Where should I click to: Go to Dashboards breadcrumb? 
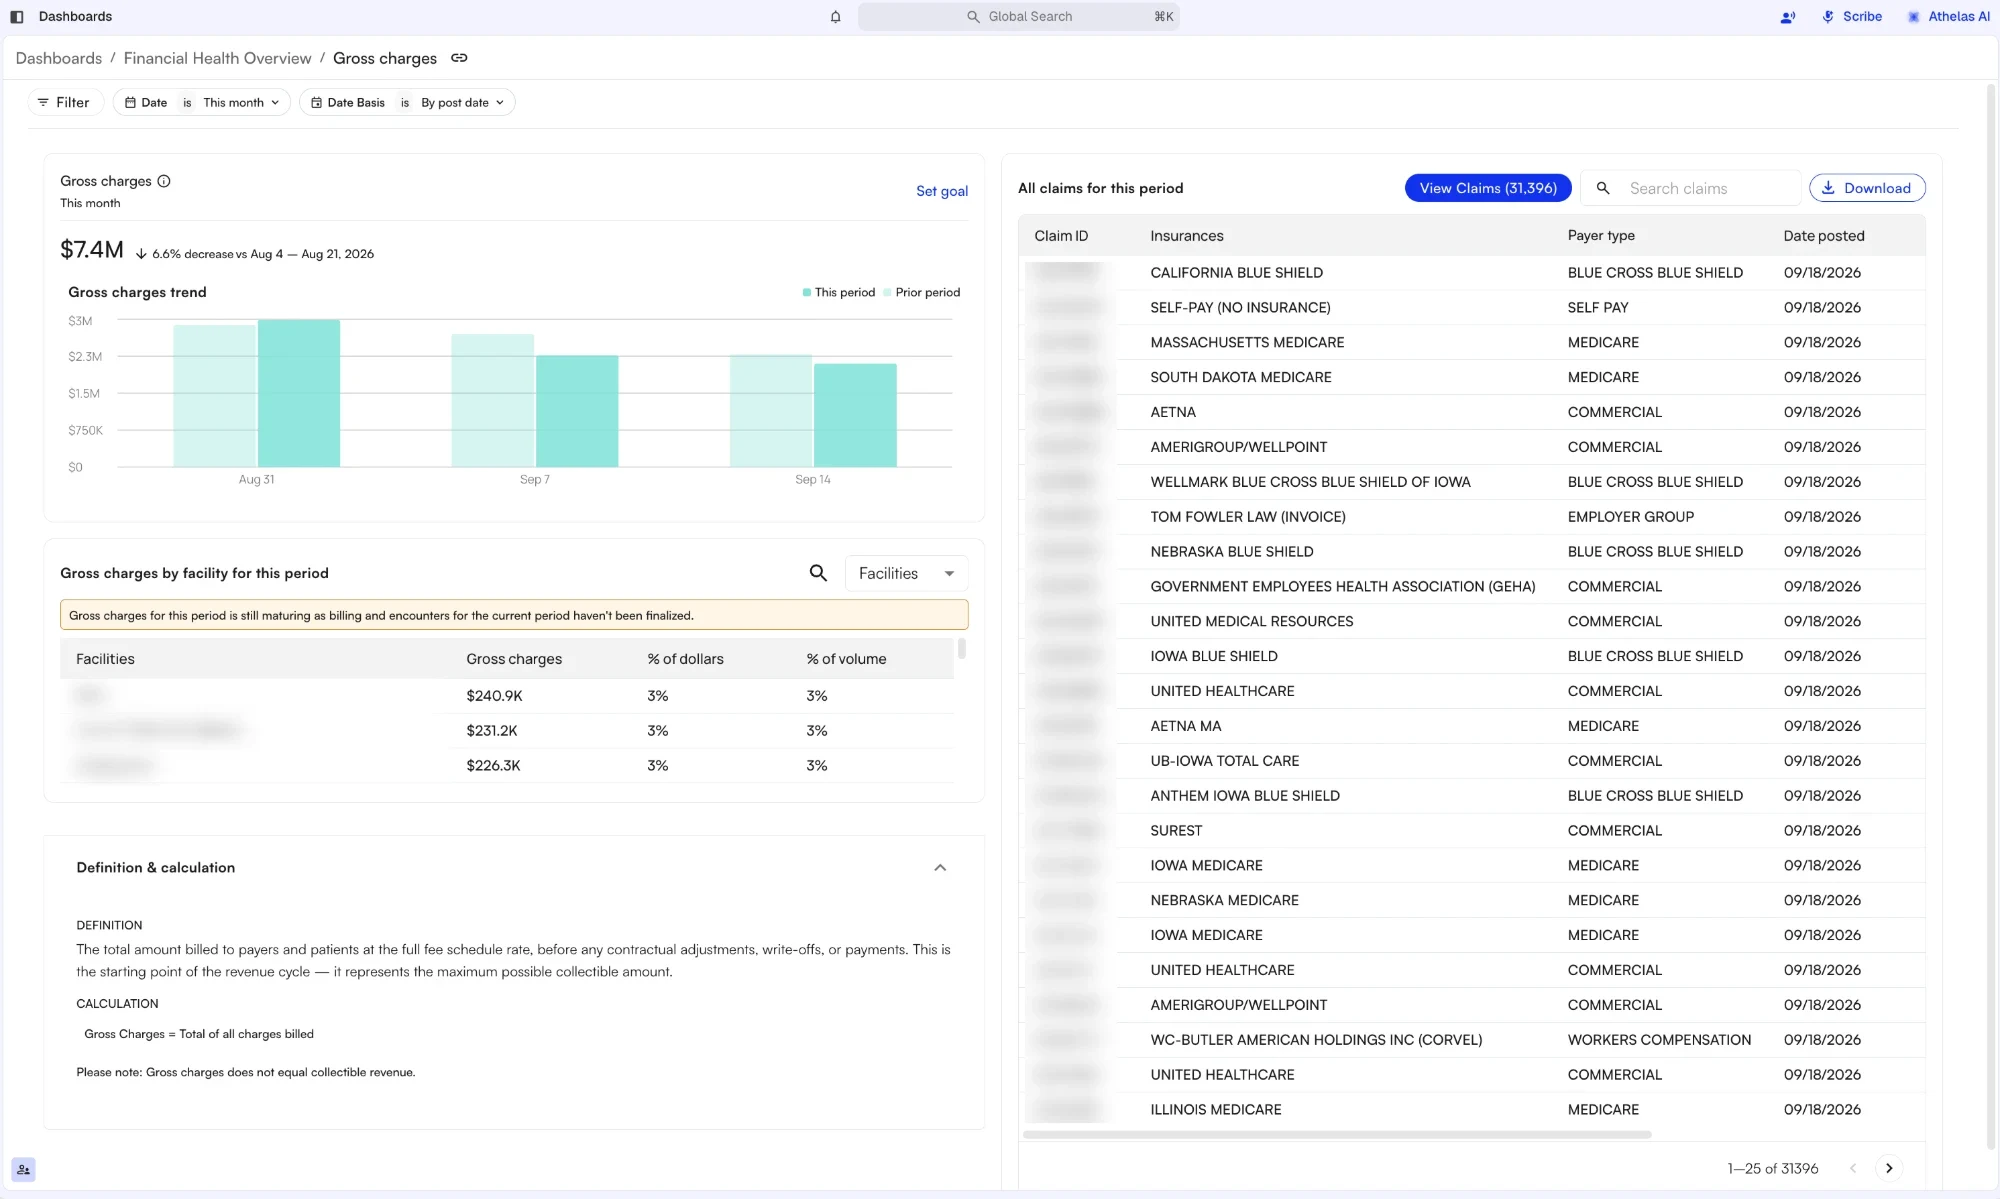pos(59,58)
